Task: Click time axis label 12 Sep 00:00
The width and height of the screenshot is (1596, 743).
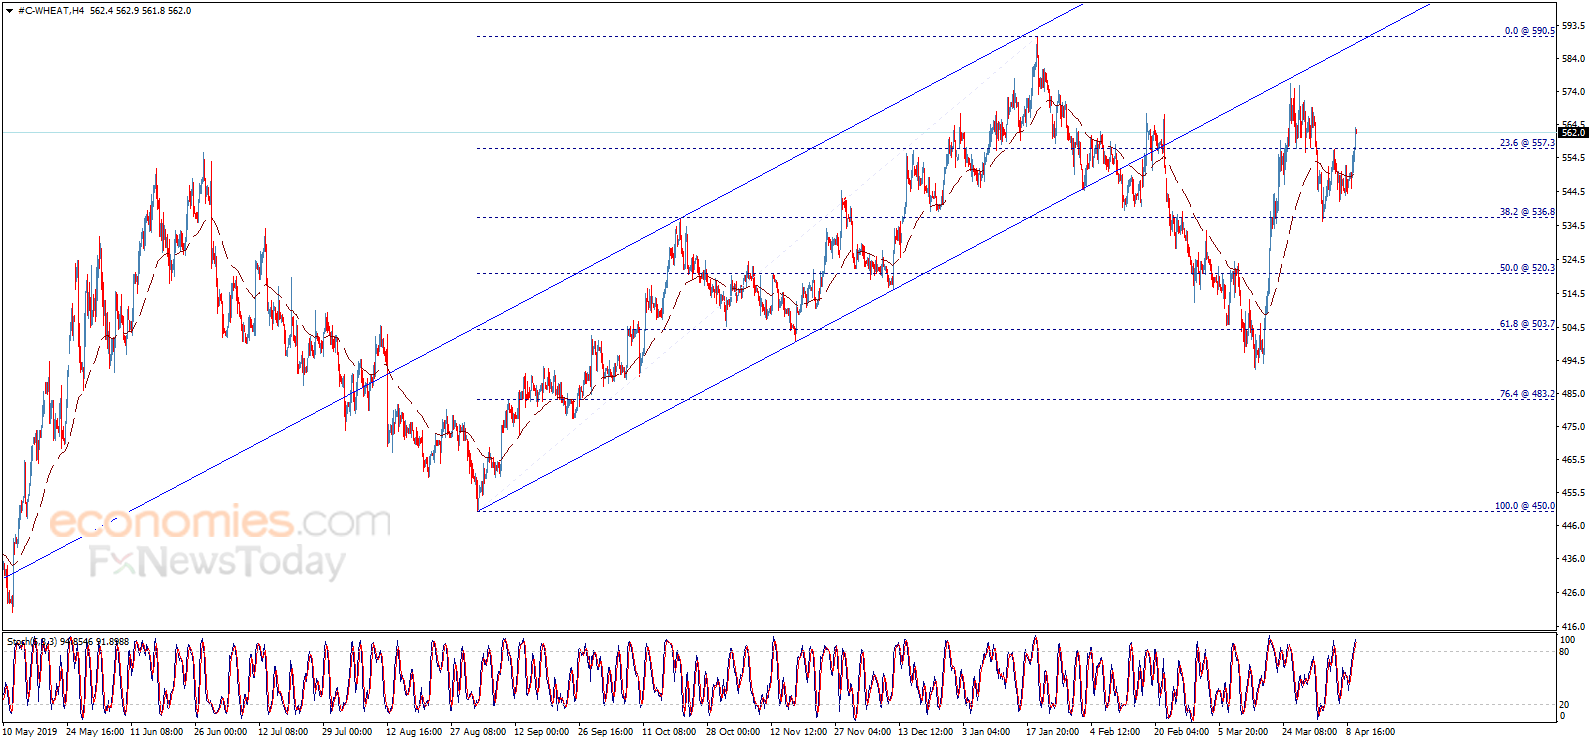Action: 541,732
